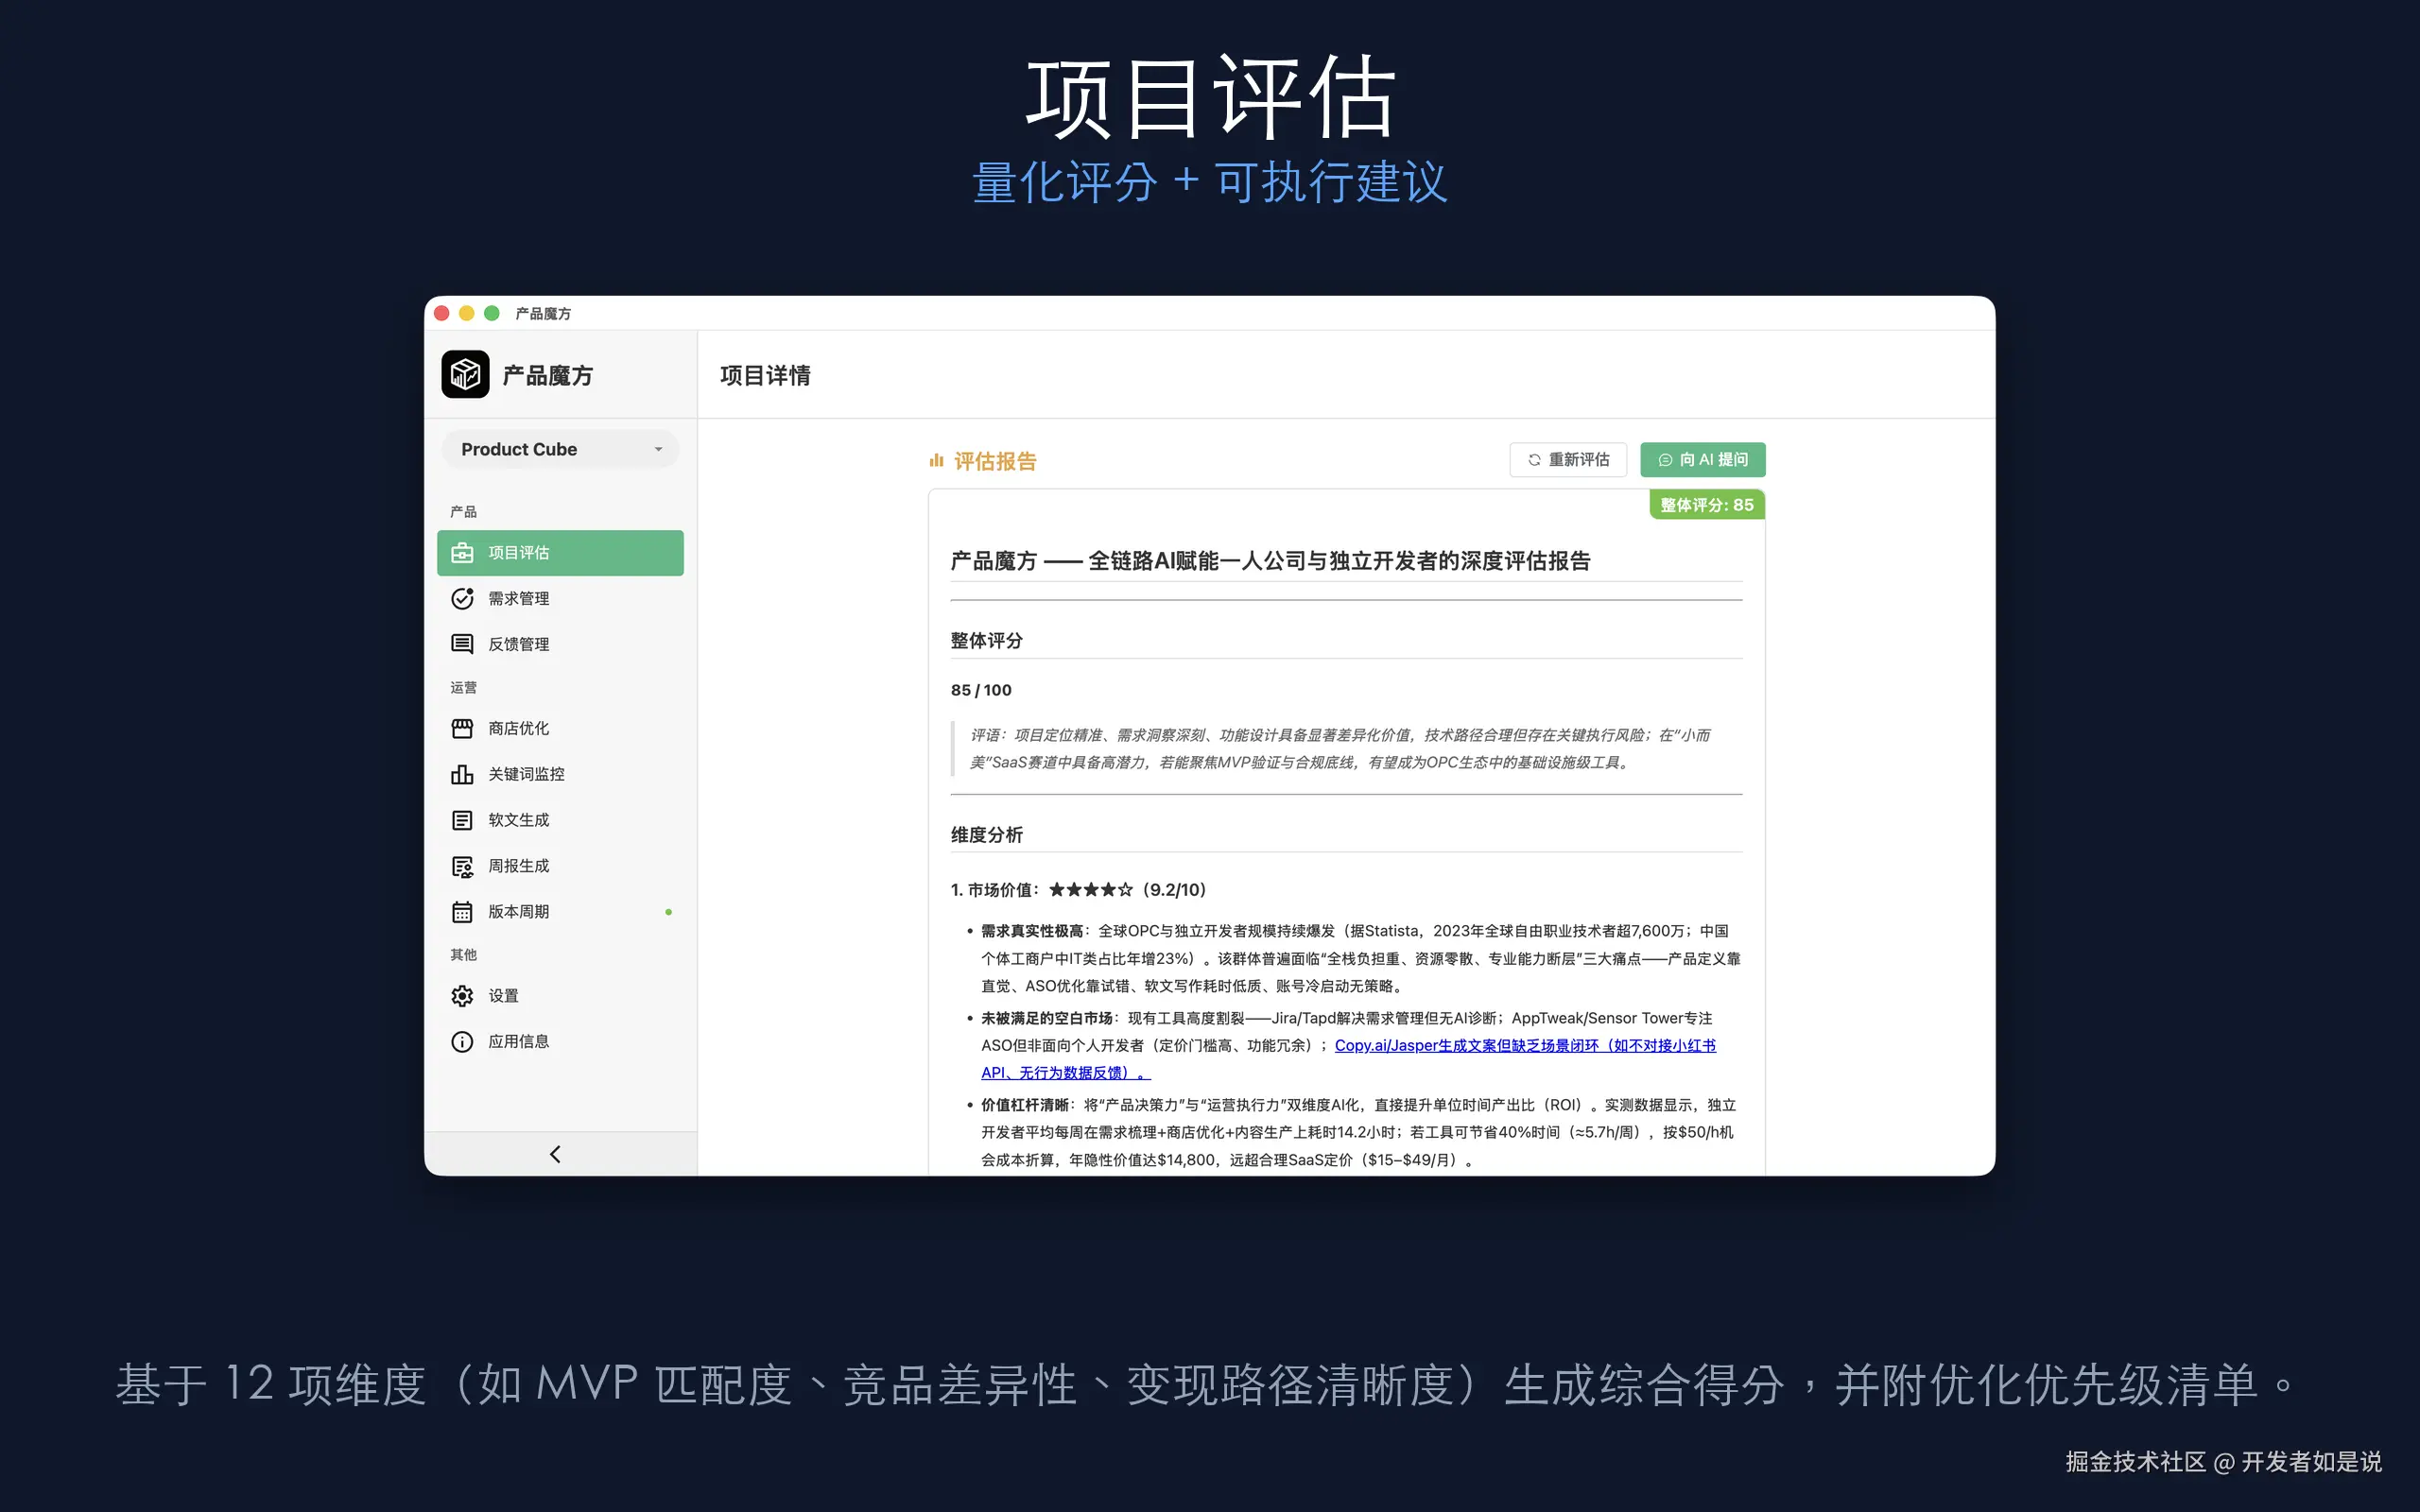Click the green dot beside 版本周期
2420x1512 pixels.
point(669,912)
